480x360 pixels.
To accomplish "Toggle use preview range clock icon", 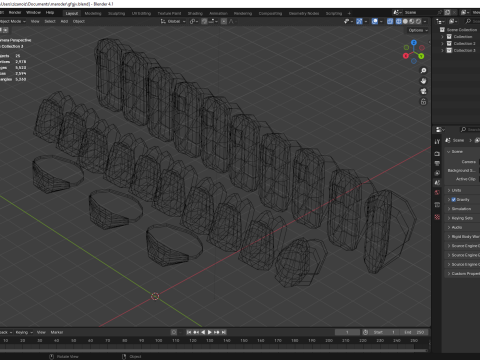I will coord(365,332).
